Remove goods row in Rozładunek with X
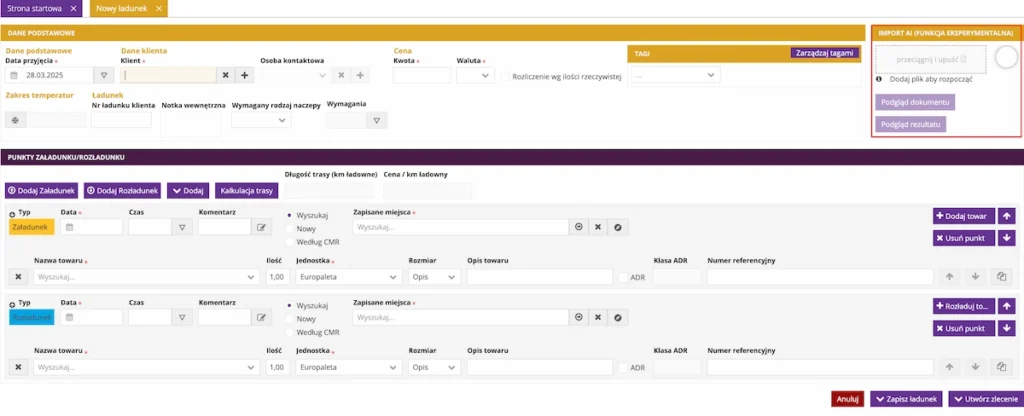The width and height of the screenshot is (1024, 416). tap(18, 367)
